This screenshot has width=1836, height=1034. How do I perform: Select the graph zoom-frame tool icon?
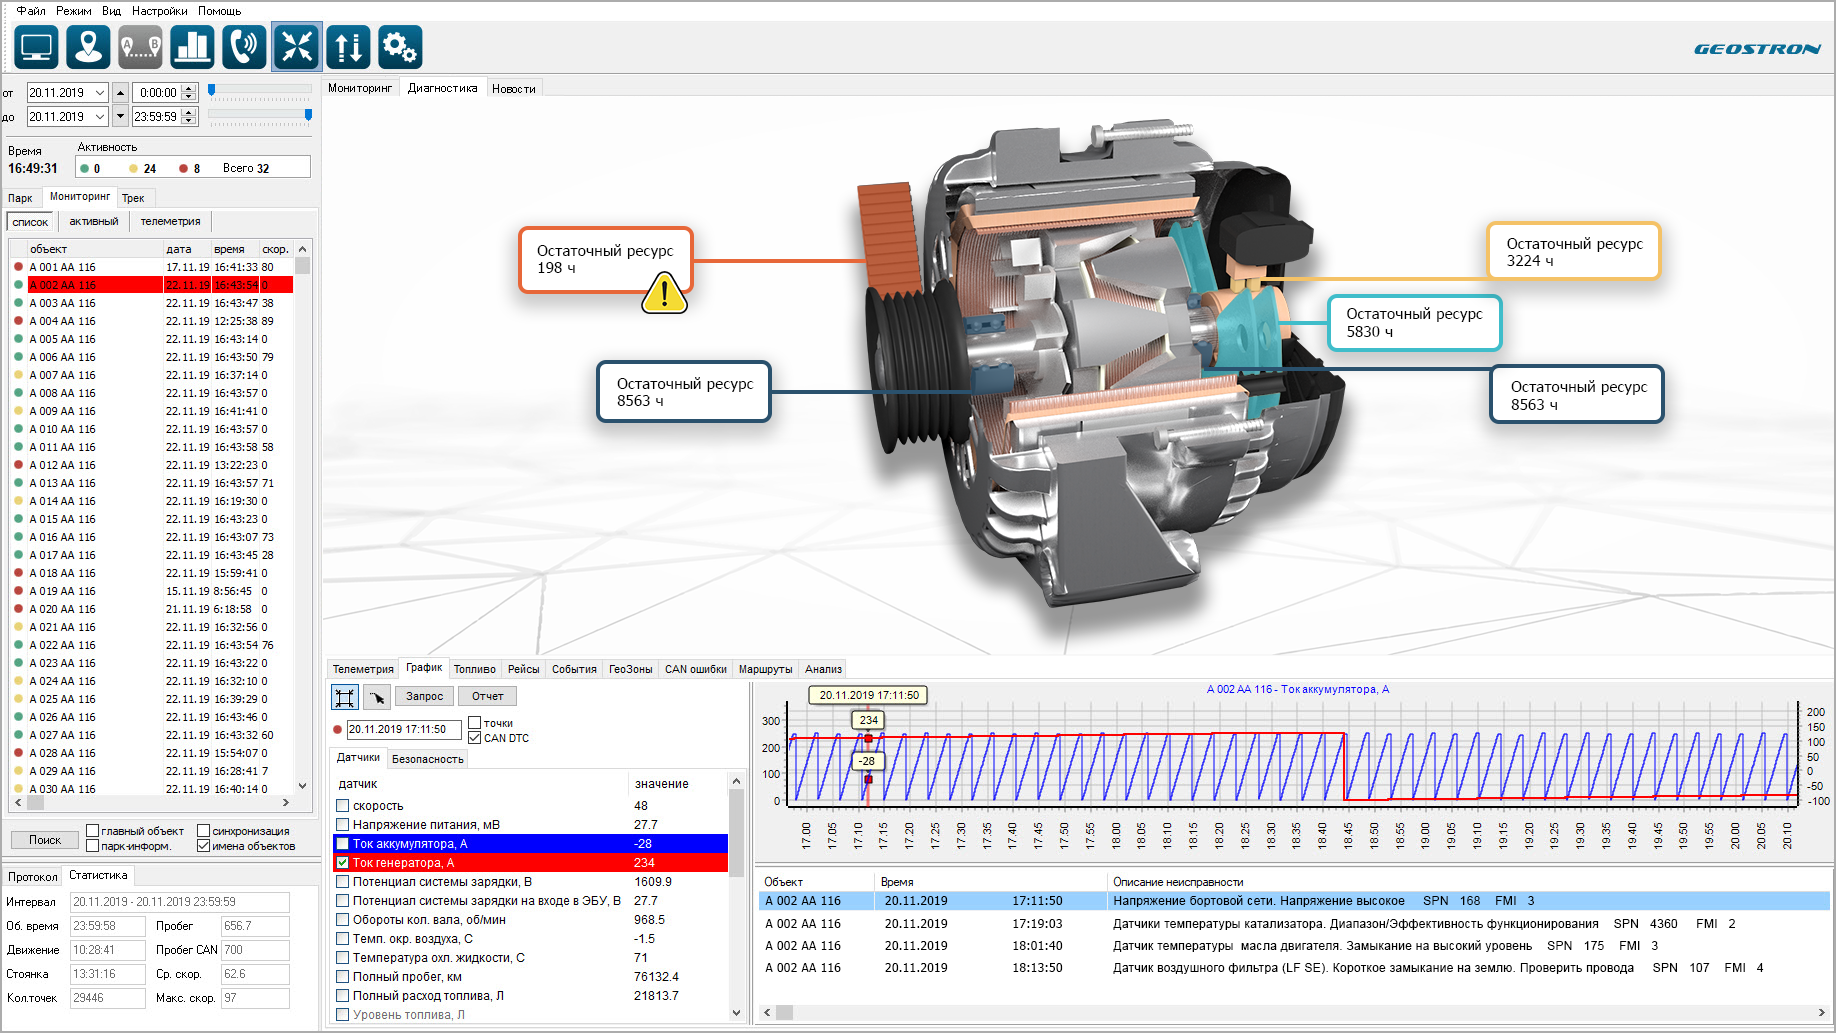(x=345, y=697)
